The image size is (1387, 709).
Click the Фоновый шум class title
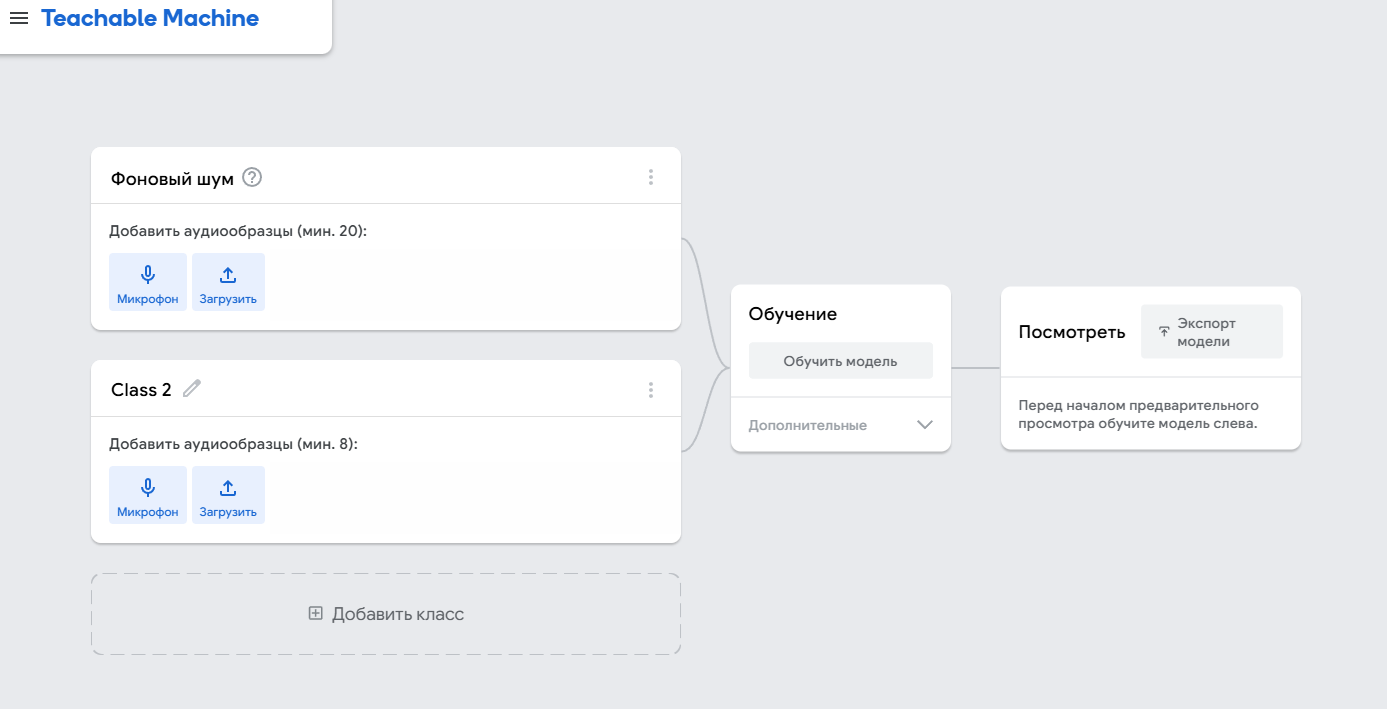pyautogui.click(x=172, y=179)
